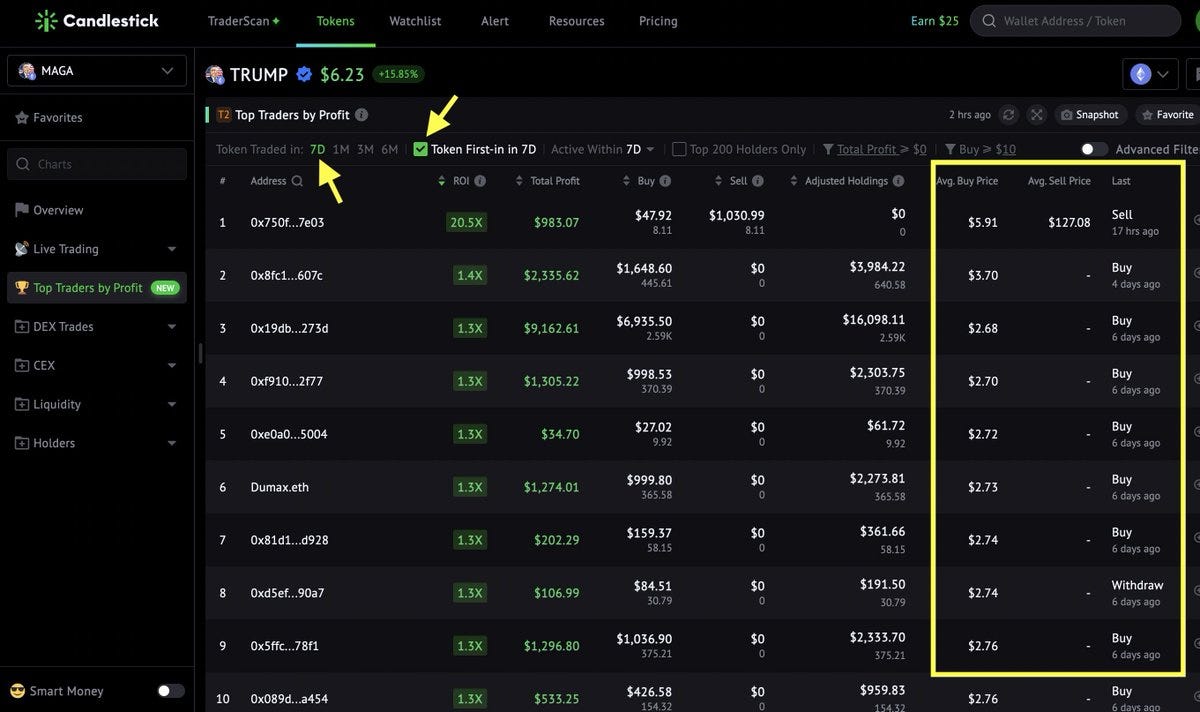
Task: Click the Holders sidebar icon
Action: coord(21,443)
